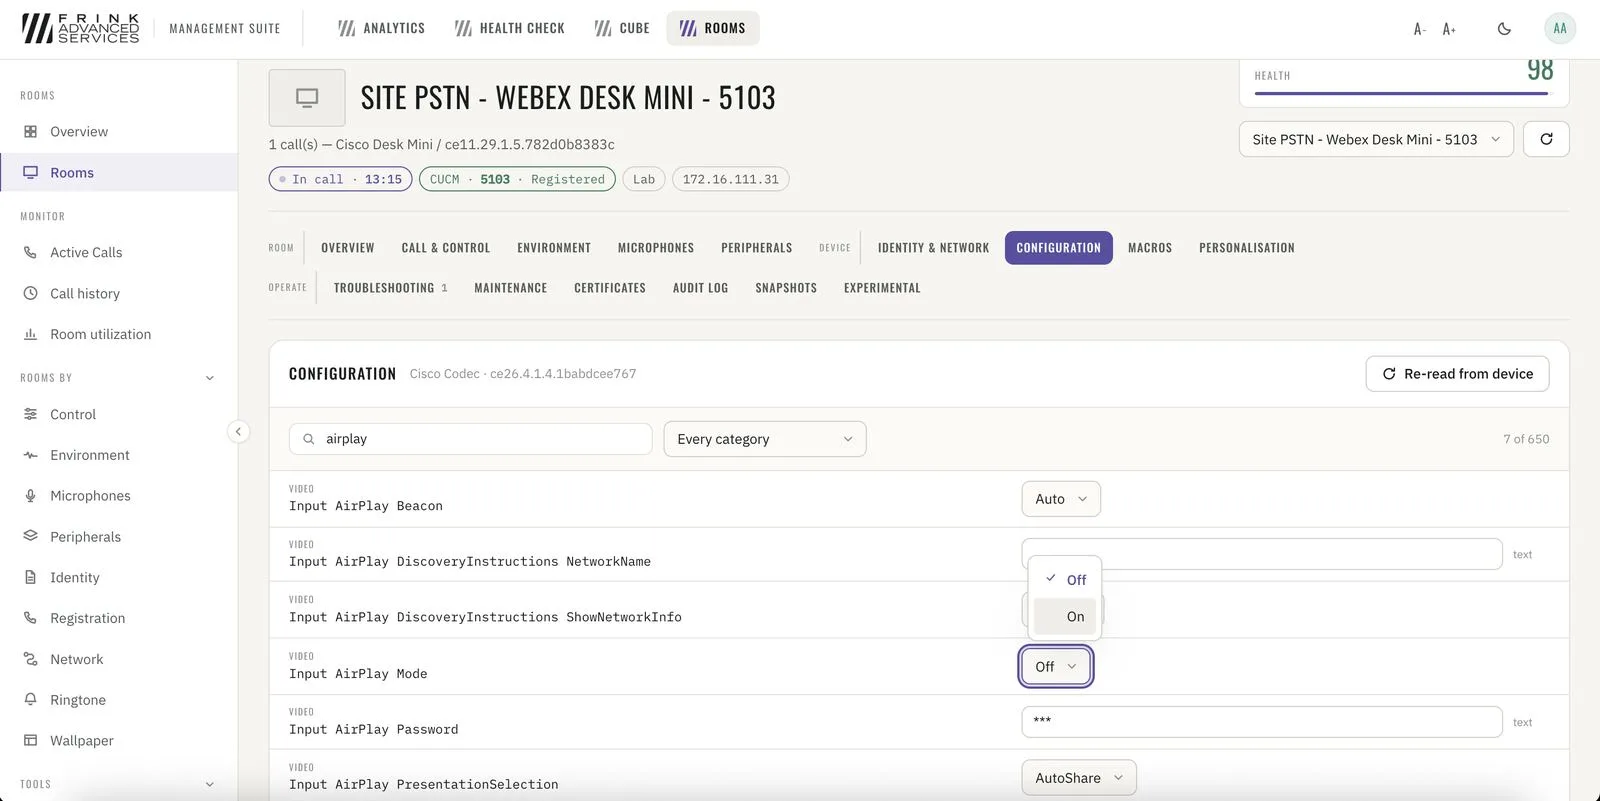This screenshot has width=1600, height=801.
Task: Open the Troubleshooting tab
Action: (390, 288)
